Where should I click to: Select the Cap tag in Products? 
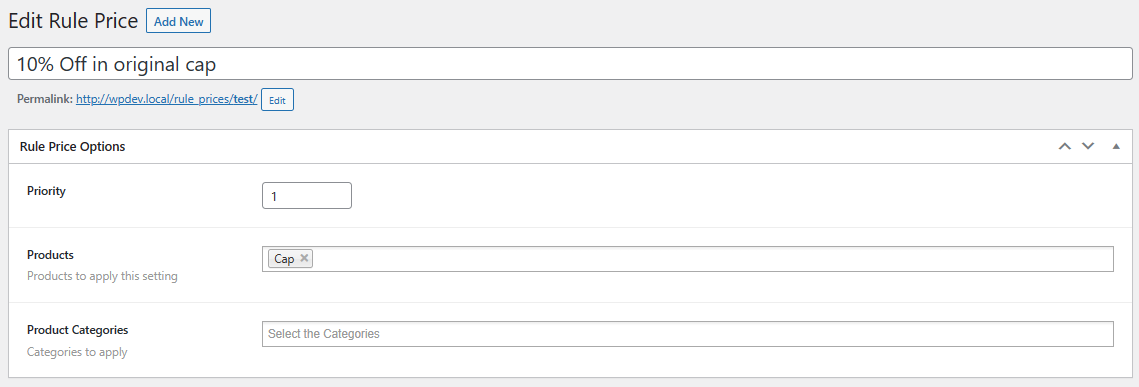[284, 259]
